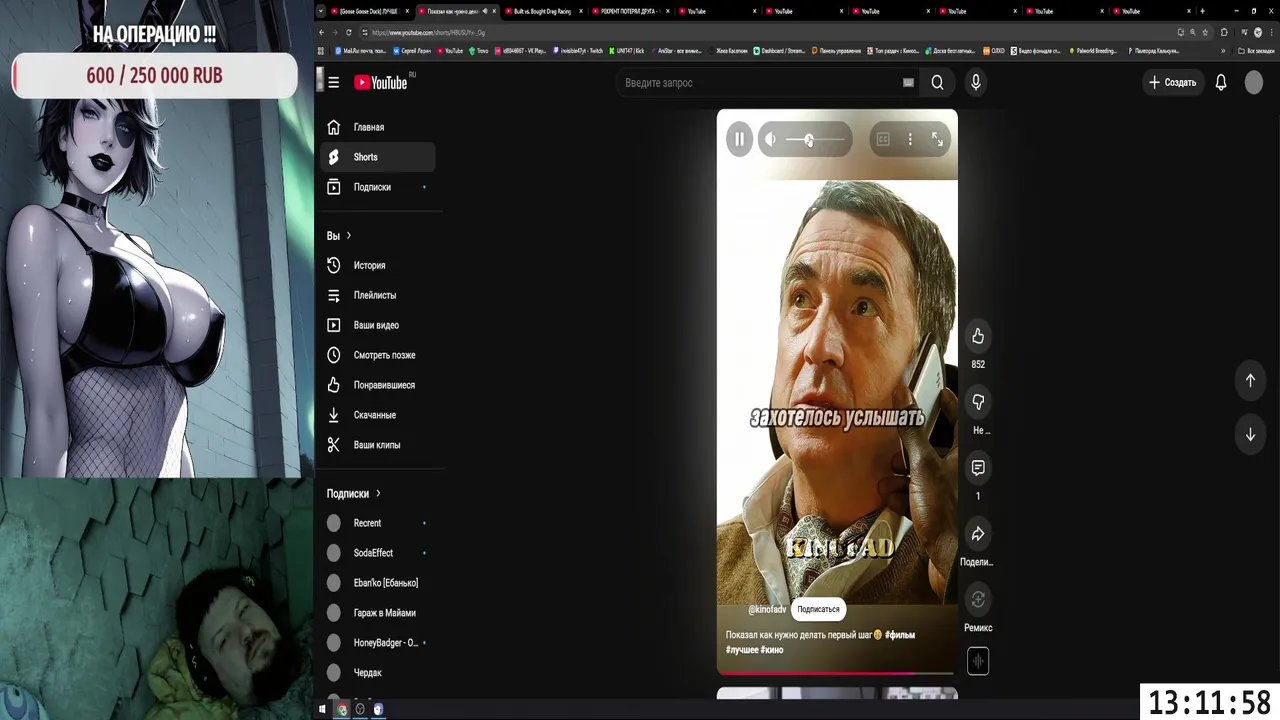Open the SodaEffect subscription channel

click(x=377, y=553)
